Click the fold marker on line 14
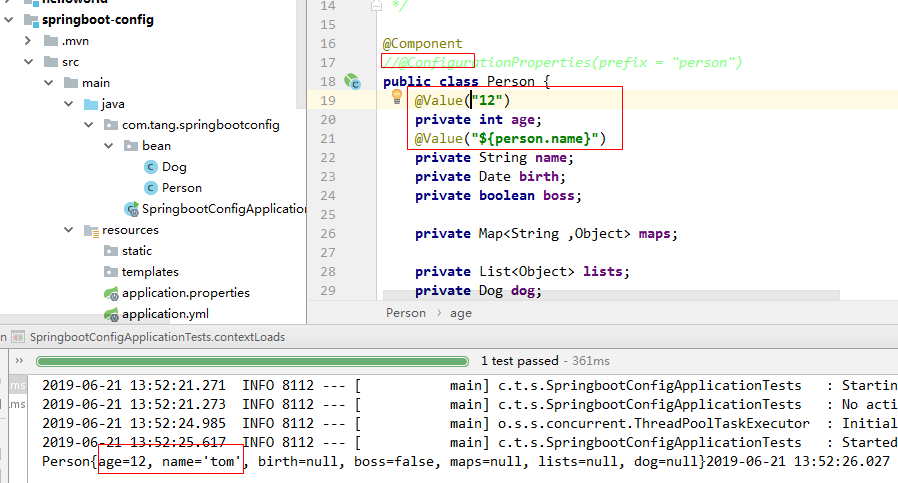Viewport: 898px width, 483px height. click(376, 6)
